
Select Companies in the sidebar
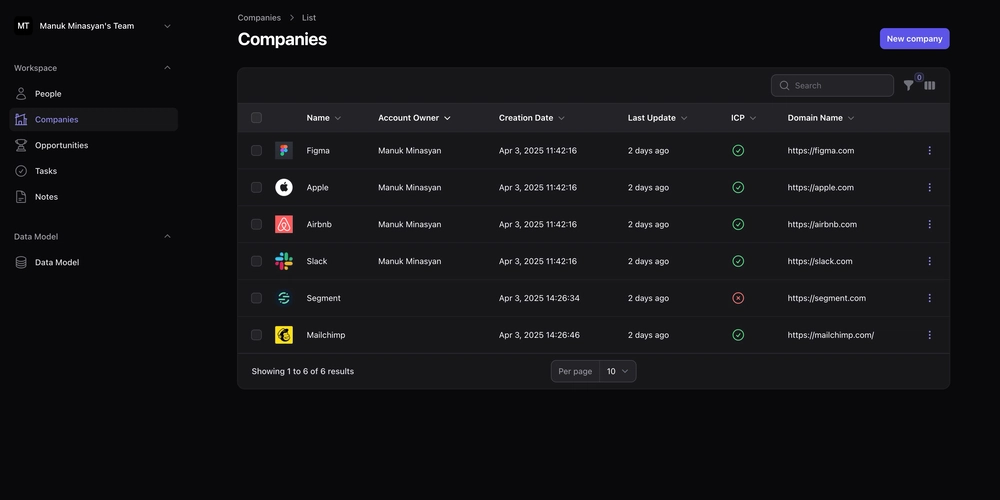(93, 119)
